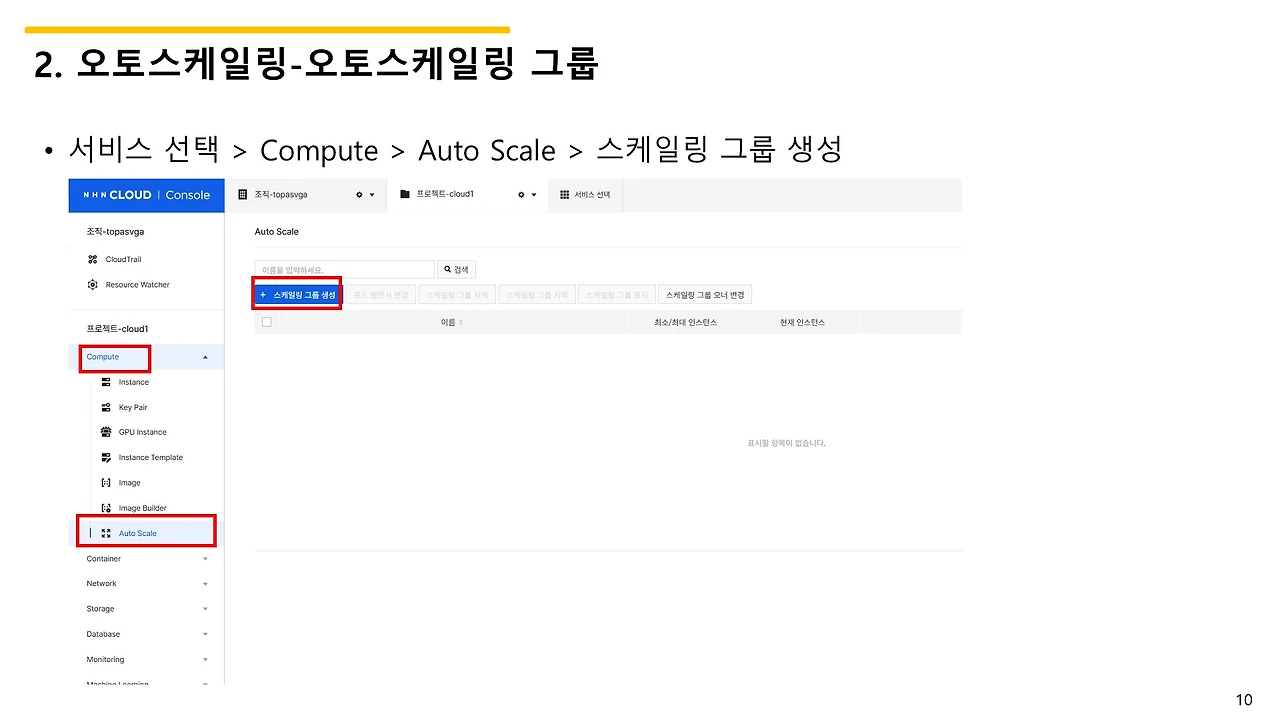Screen dimensions: 1280x720
Task: Open the 서비스 선택 service menu
Action: click(585, 195)
